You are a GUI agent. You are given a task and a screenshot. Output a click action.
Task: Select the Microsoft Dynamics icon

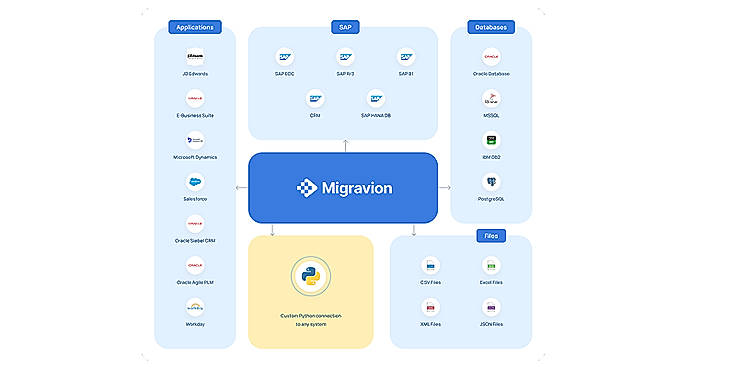(195, 140)
